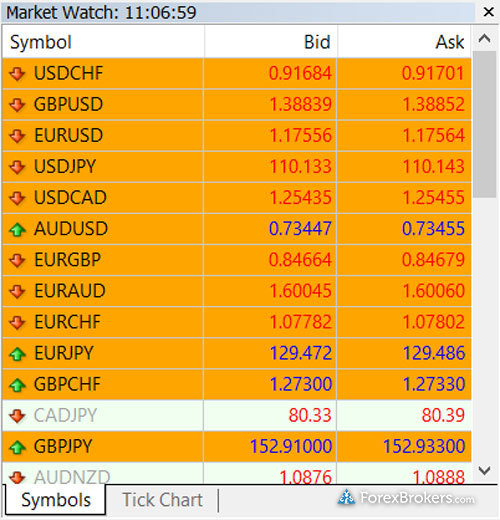Click the green up arrow beside GBPCHF
The height and width of the screenshot is (520, 500).
pos(17,385)
